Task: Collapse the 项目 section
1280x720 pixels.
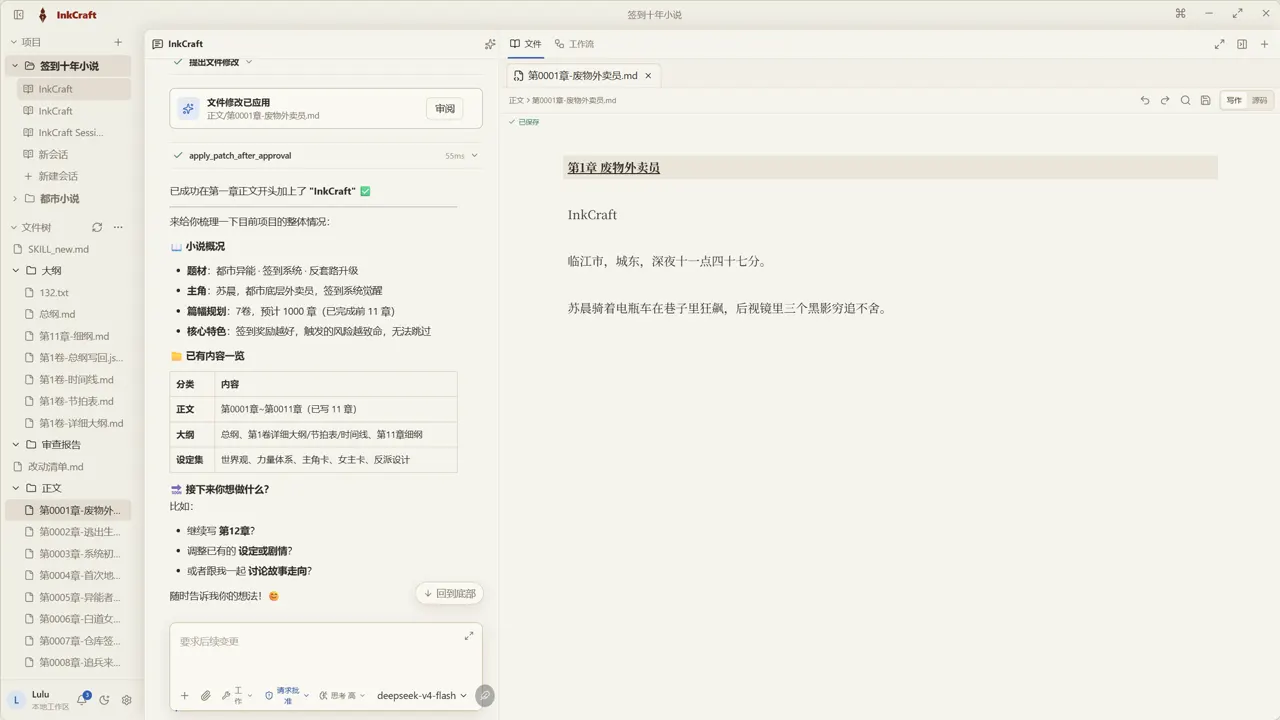Action: coord(14,42)
